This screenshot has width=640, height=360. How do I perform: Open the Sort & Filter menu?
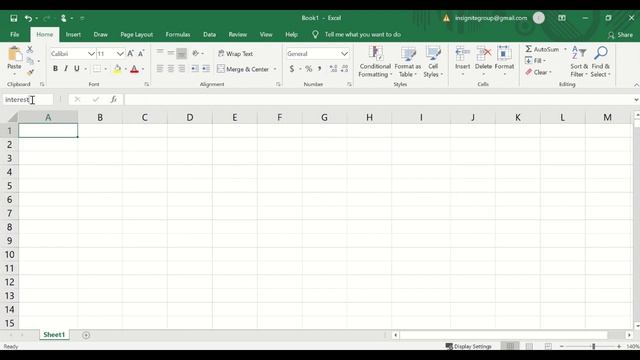[x=579, y=61]
